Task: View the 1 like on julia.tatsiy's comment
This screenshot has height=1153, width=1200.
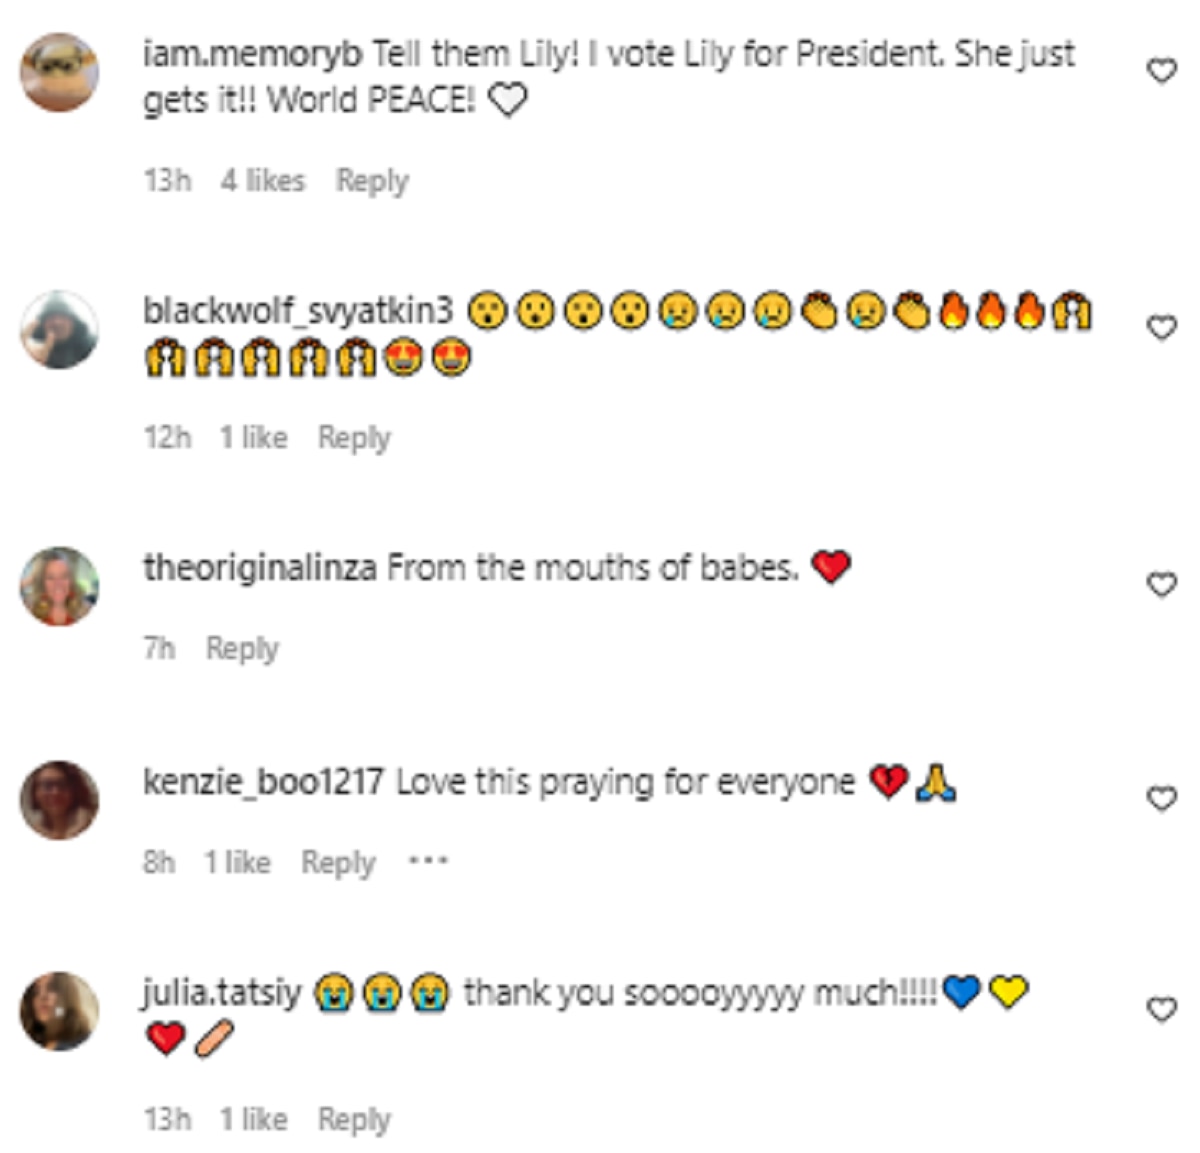Action: pos(254,1120)
